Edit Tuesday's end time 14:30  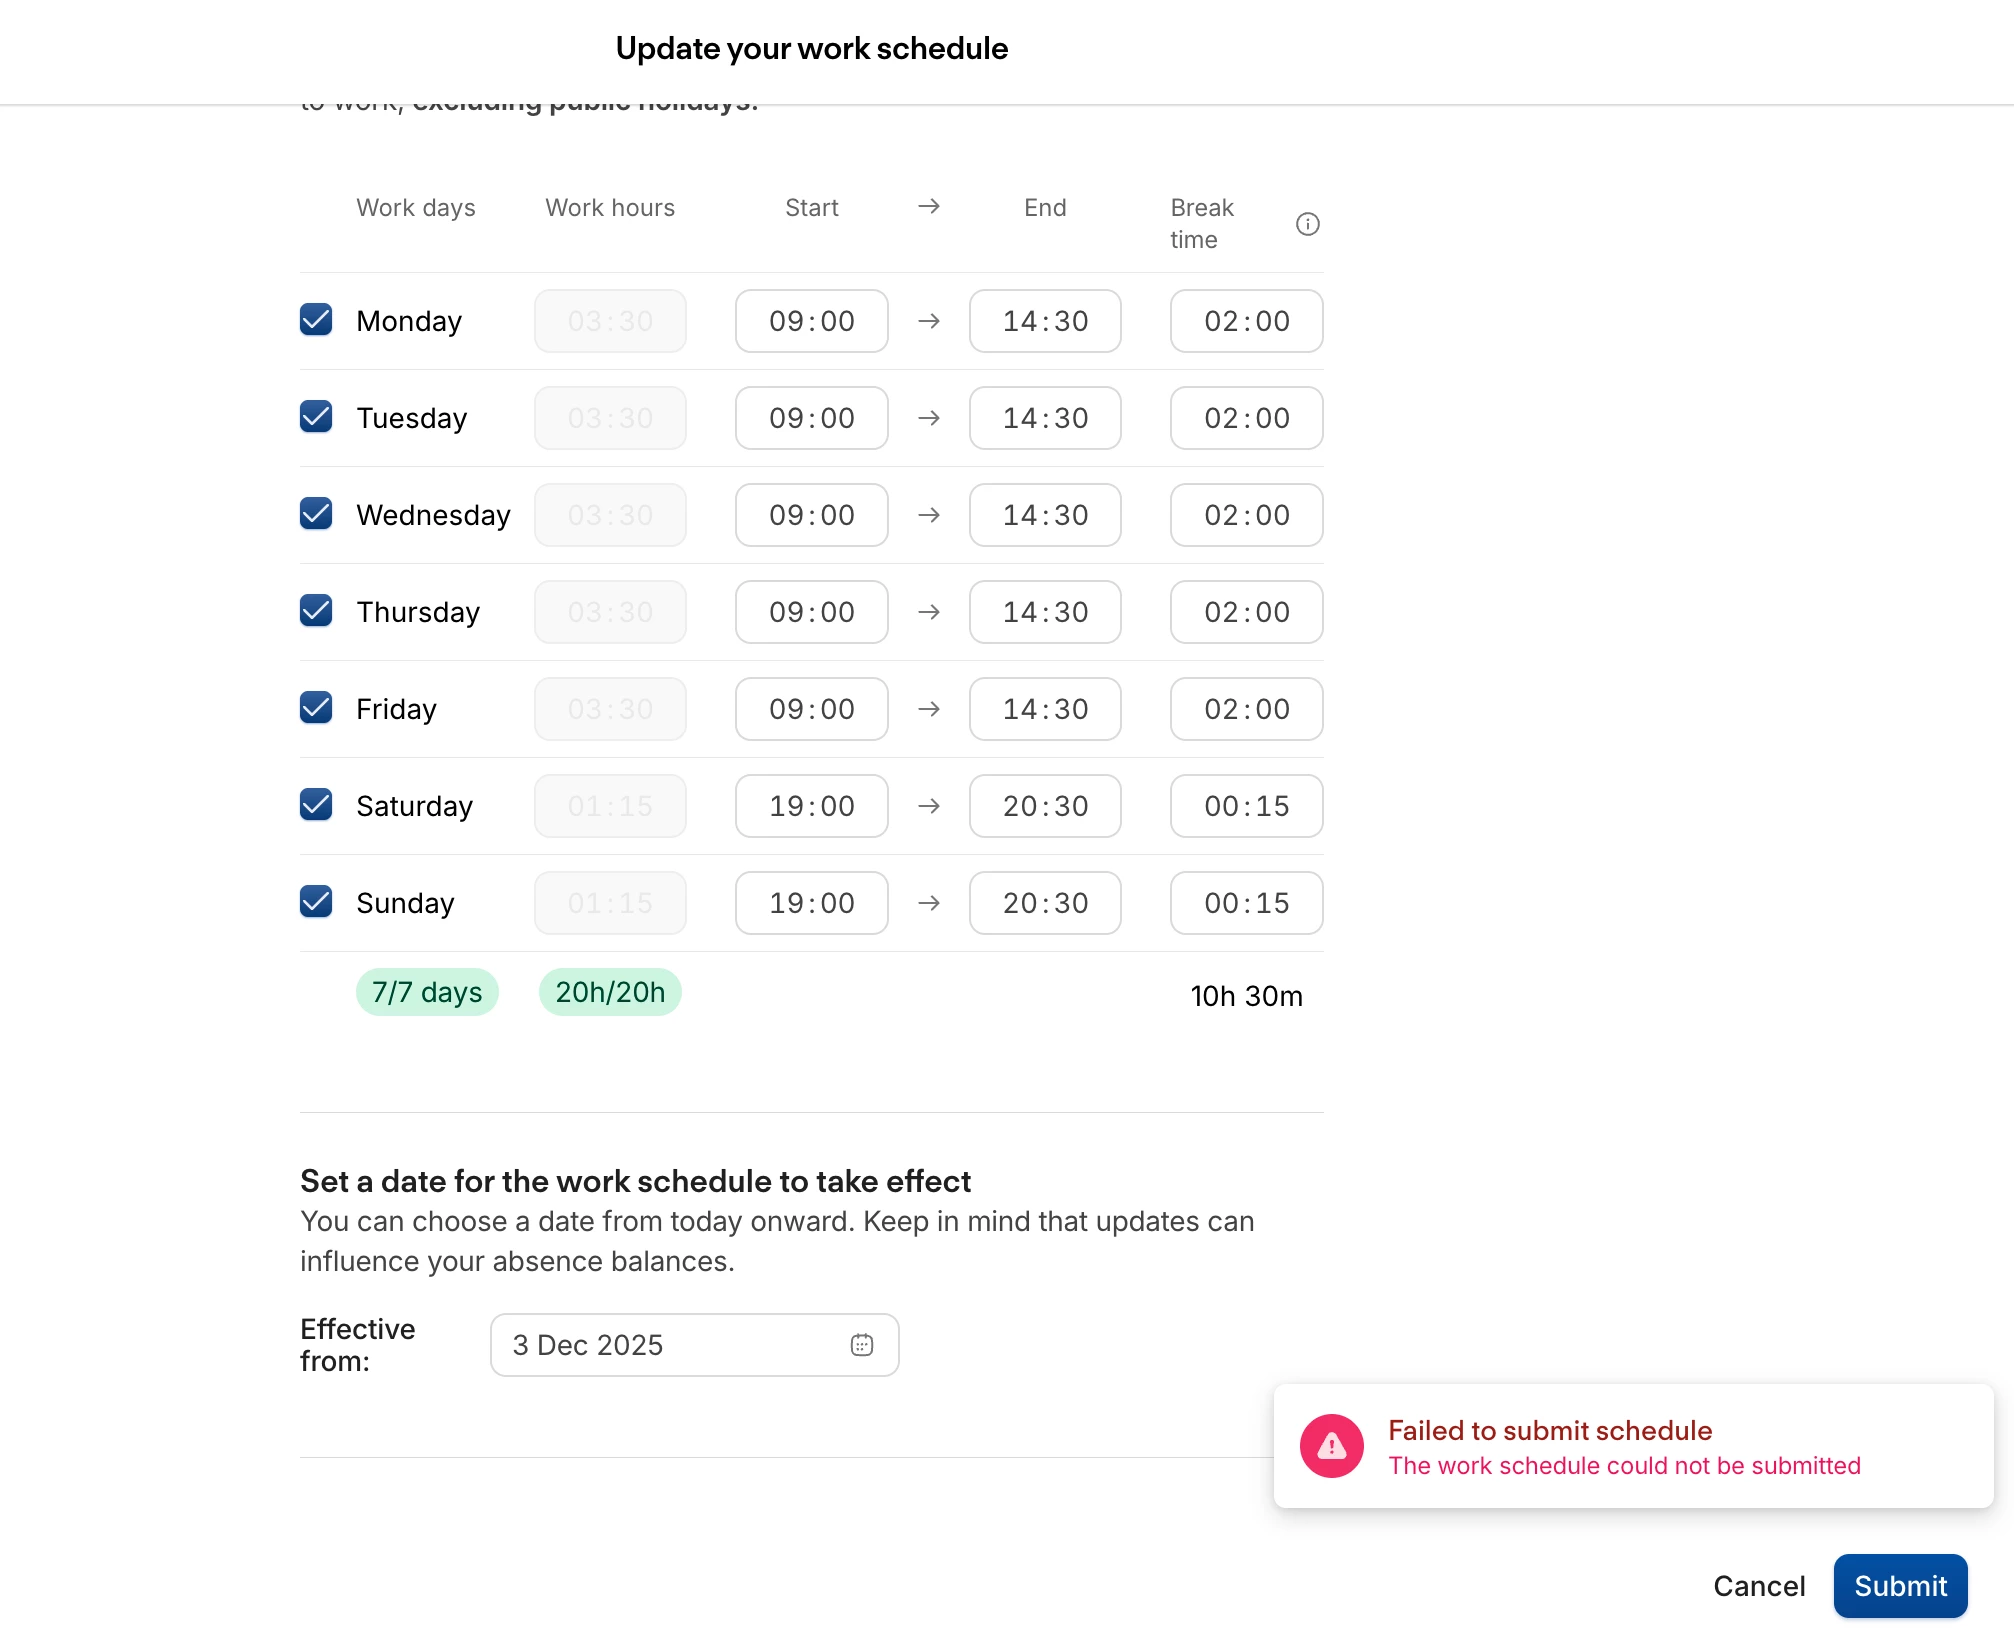click(1044, 418)
